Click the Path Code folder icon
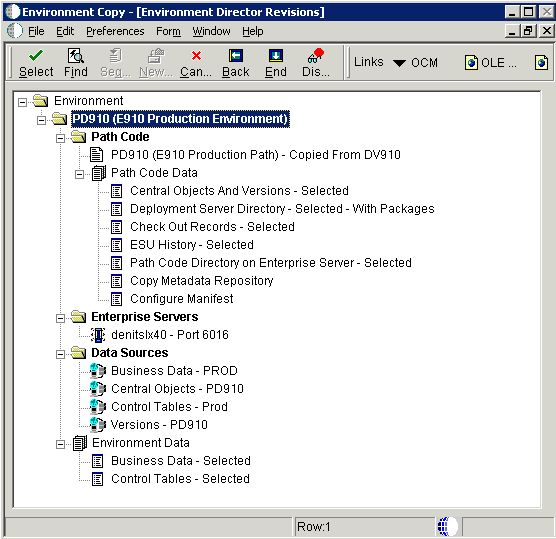 click(x=78, y=137)
